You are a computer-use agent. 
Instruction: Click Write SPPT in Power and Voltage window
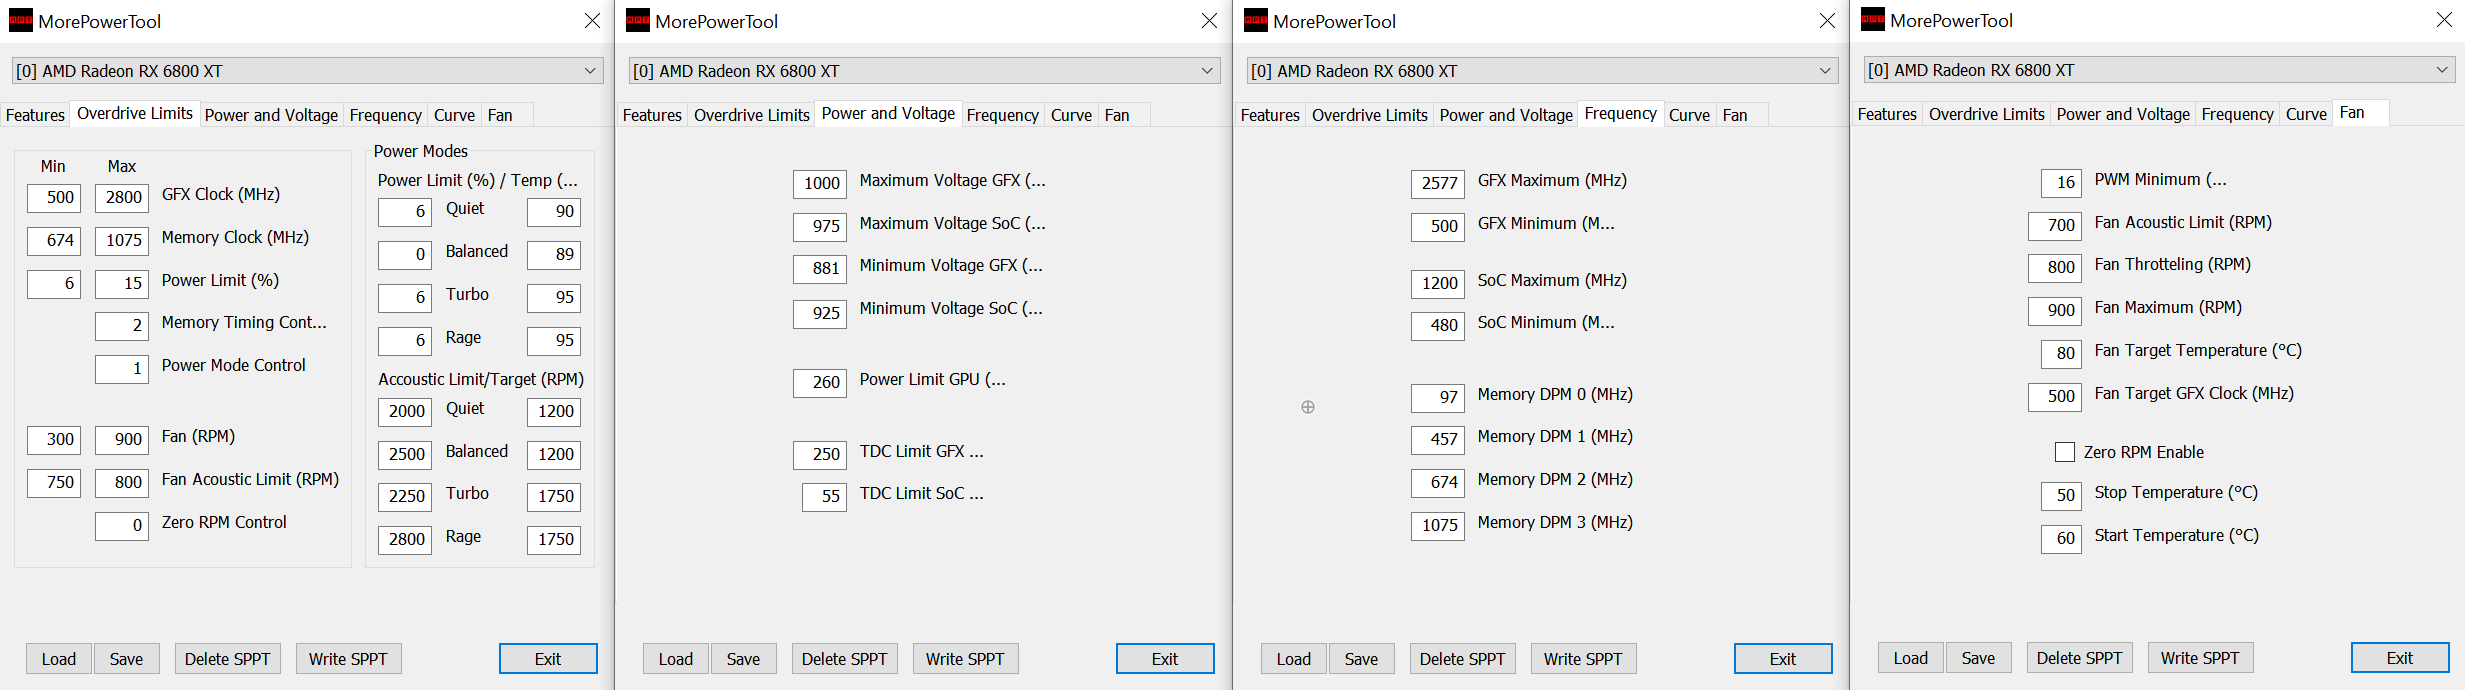coord(965,659)
